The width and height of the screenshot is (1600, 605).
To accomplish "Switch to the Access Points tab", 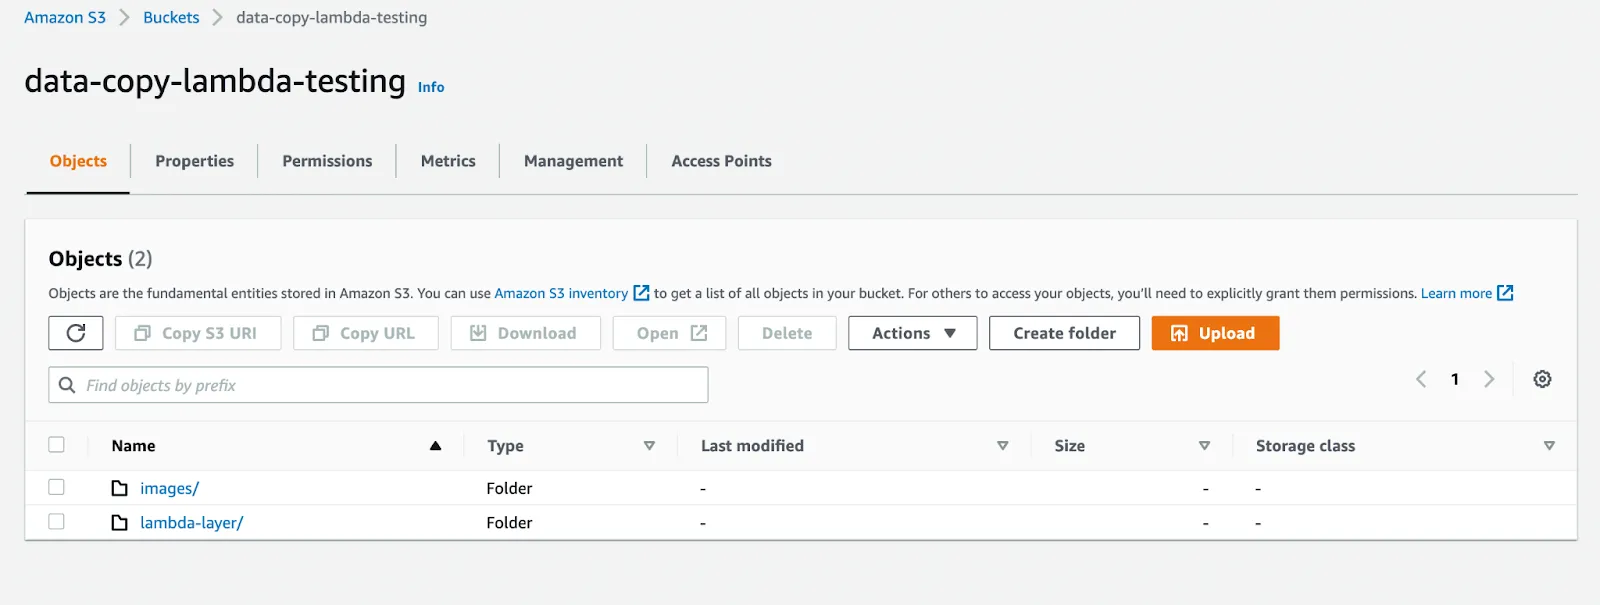I will point(722,161).
